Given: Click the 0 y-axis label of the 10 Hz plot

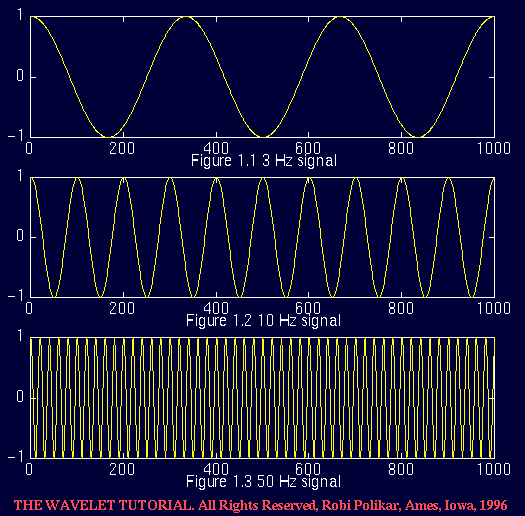Looking at the screenshot, I should [x=20, y=236].
